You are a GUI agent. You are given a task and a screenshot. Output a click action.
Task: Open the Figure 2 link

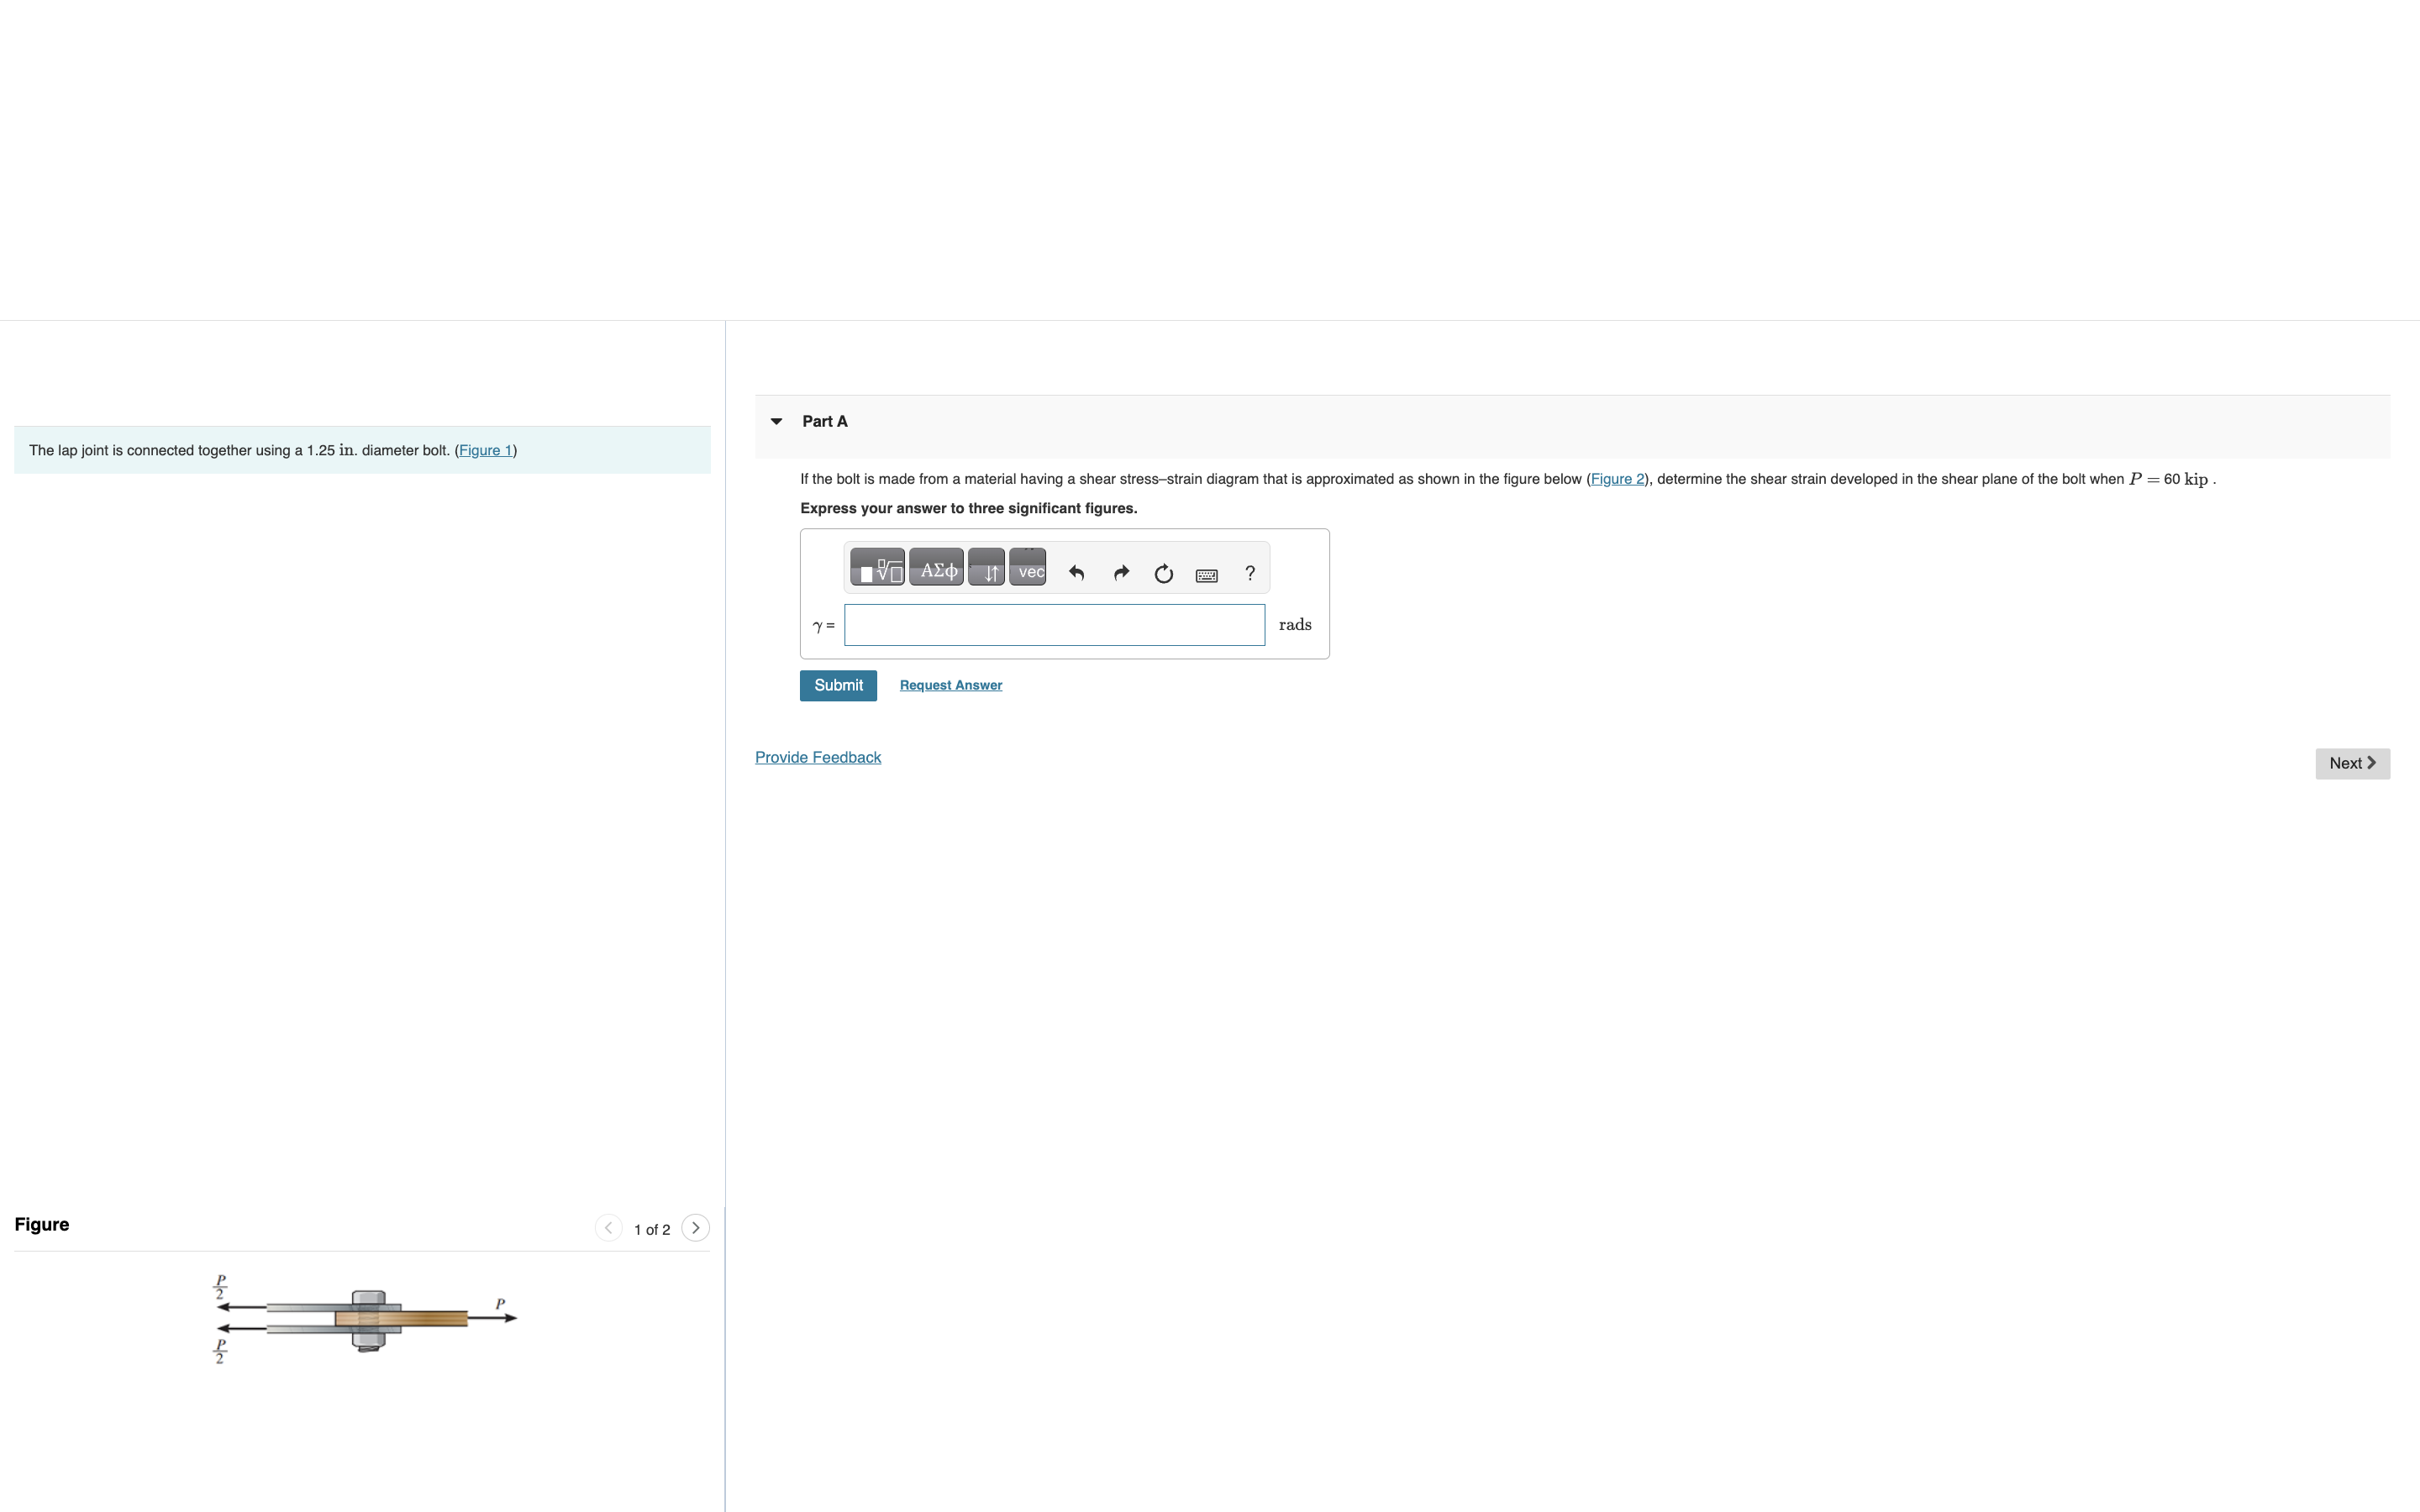pyautogui.click(x=1617, y=480)
